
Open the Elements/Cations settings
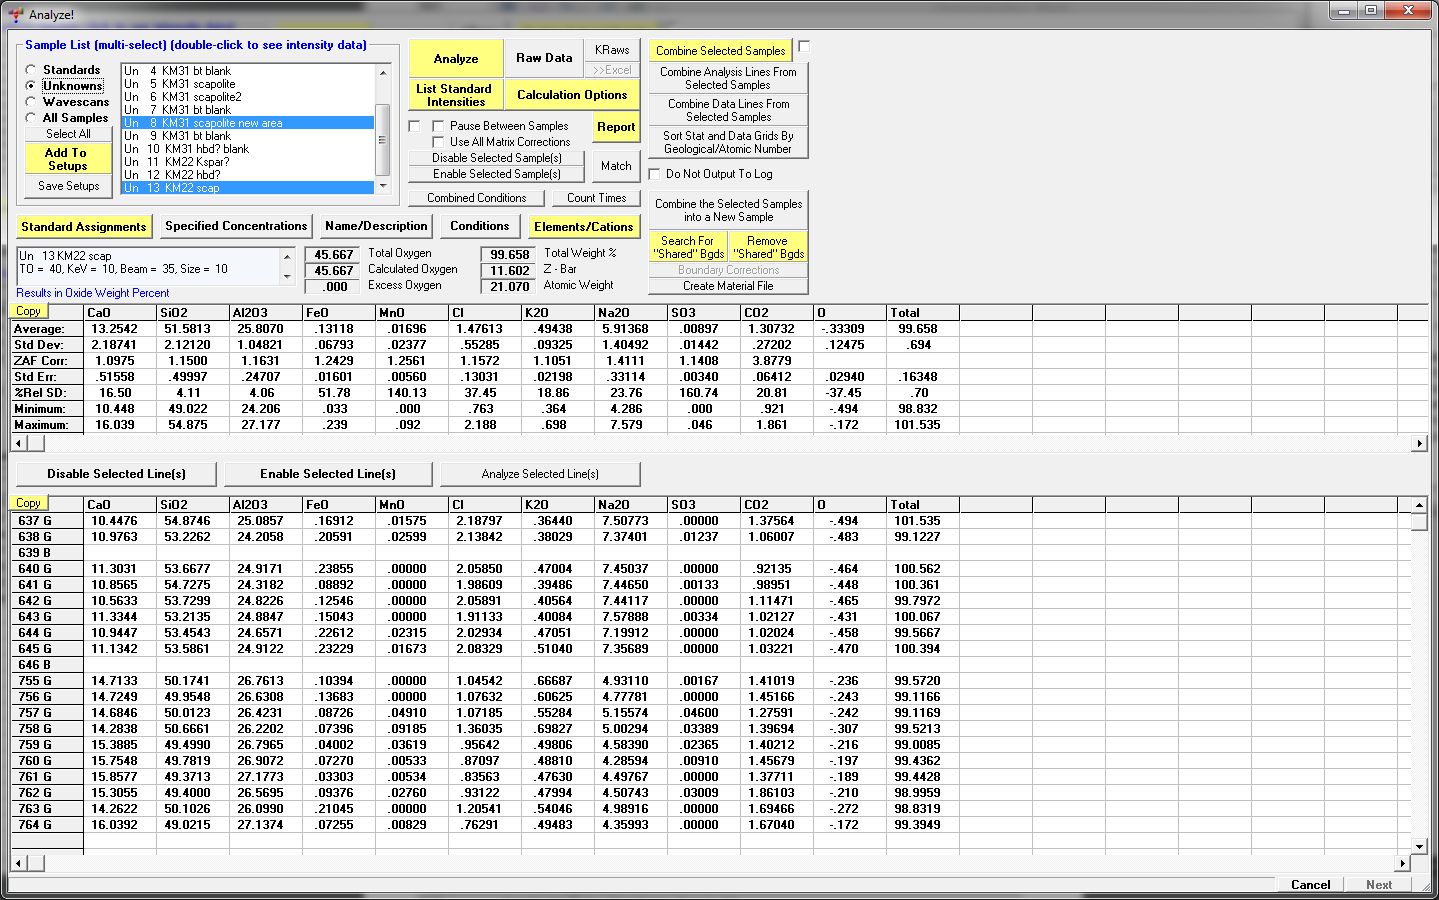click(583, 227)
